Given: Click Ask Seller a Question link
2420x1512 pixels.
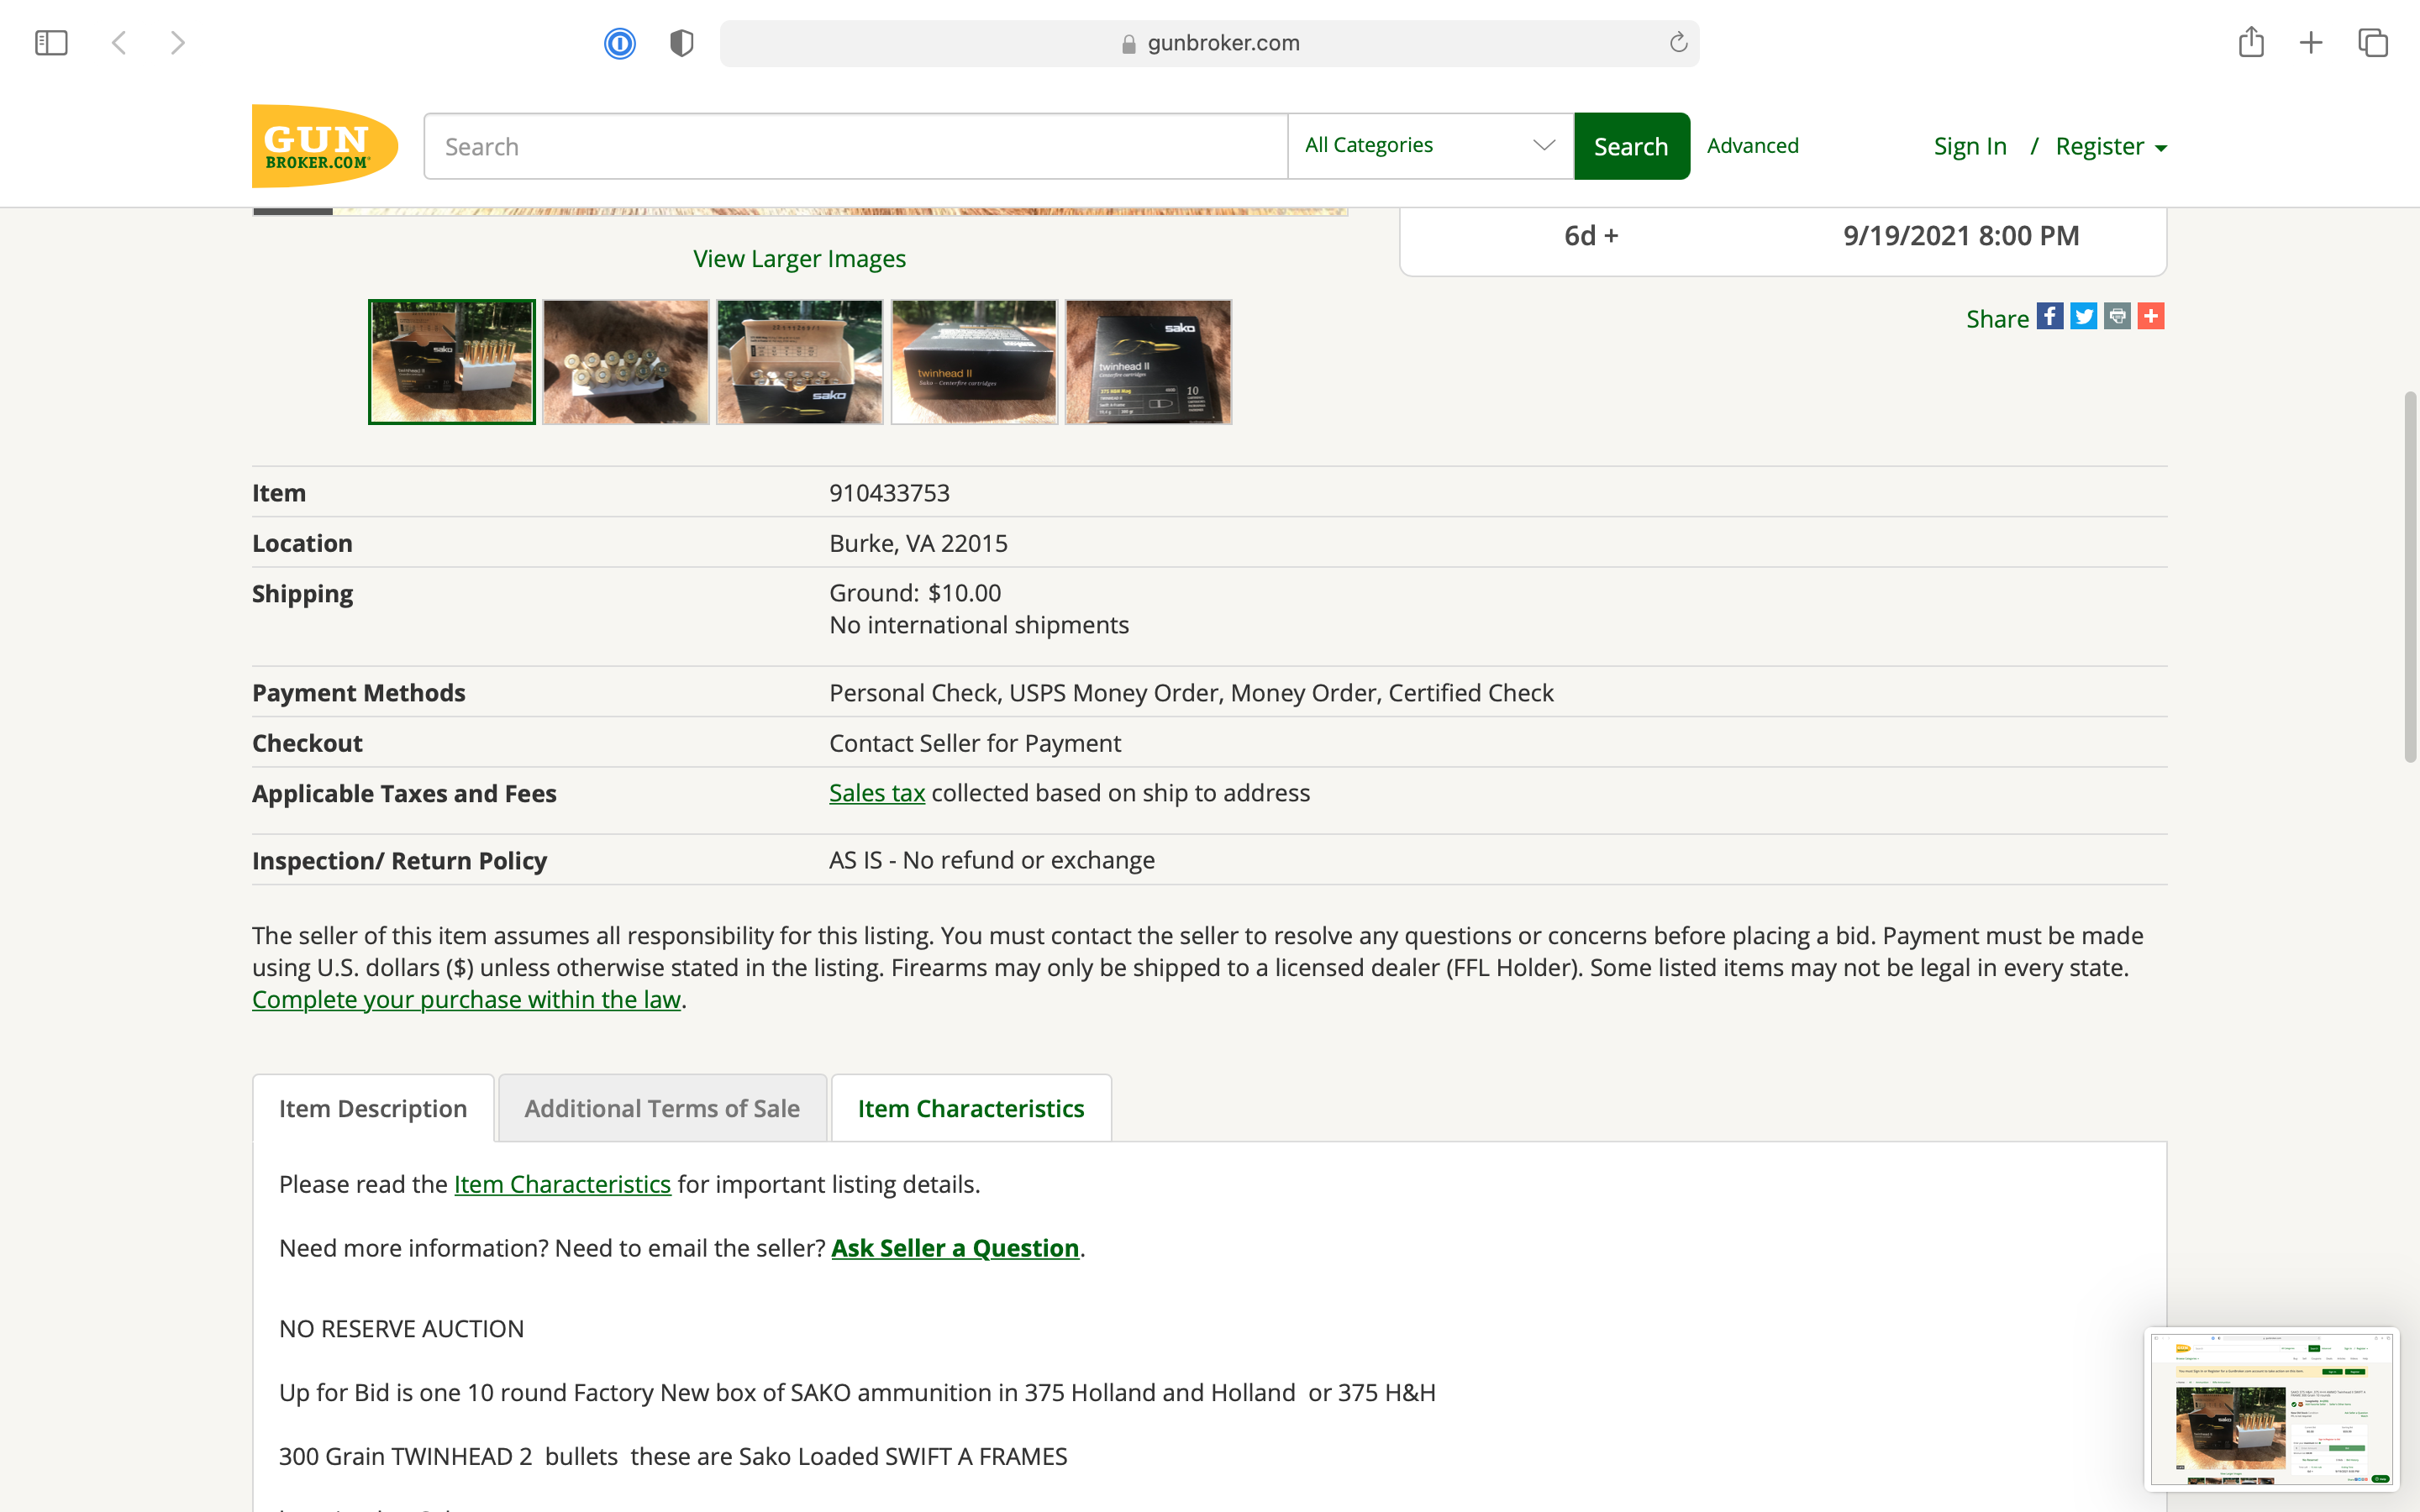Looking at the screenshot, I should pos(955,1248).
